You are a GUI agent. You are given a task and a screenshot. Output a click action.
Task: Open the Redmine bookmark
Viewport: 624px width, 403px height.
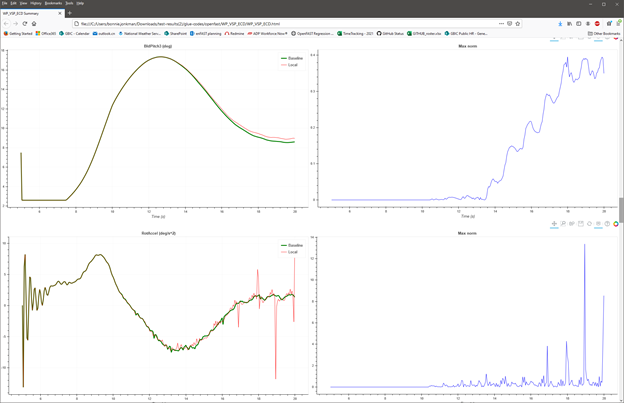coord(234,34)
